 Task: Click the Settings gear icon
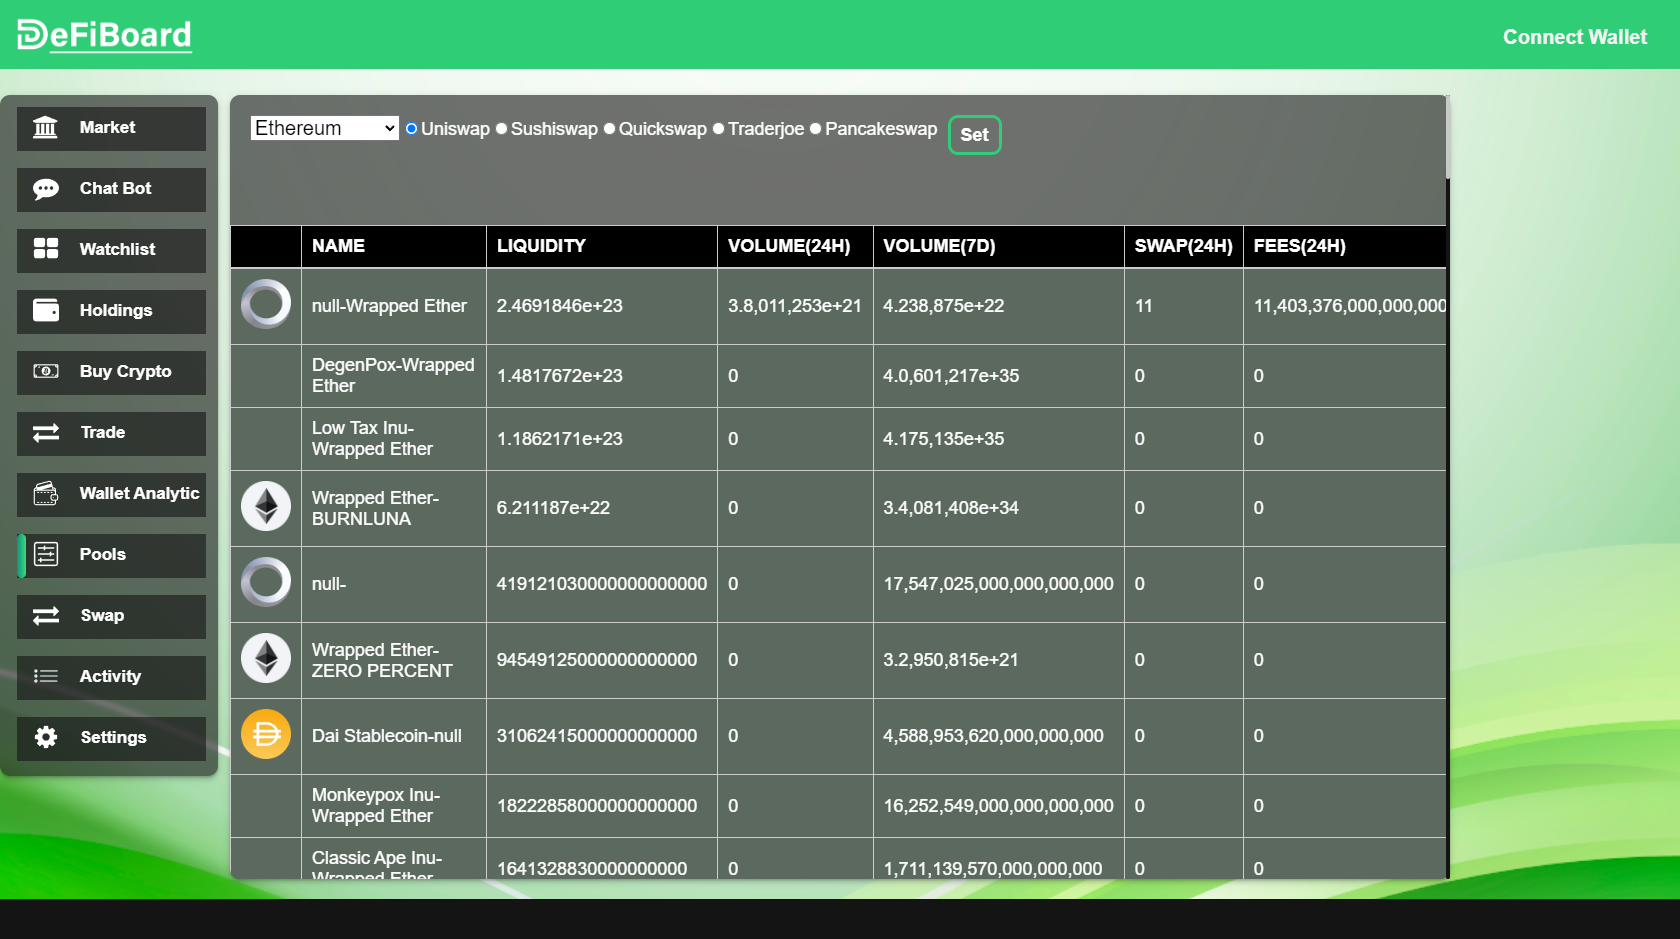[x=46, y=737]
